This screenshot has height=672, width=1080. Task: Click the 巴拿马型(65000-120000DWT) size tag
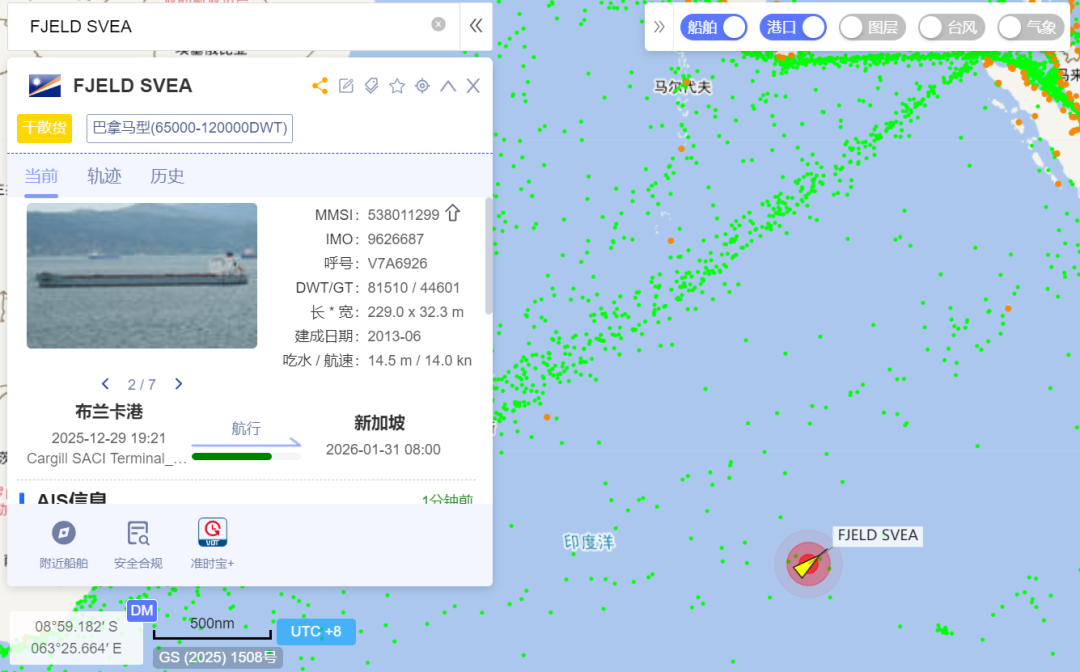(x=189, y=128)
